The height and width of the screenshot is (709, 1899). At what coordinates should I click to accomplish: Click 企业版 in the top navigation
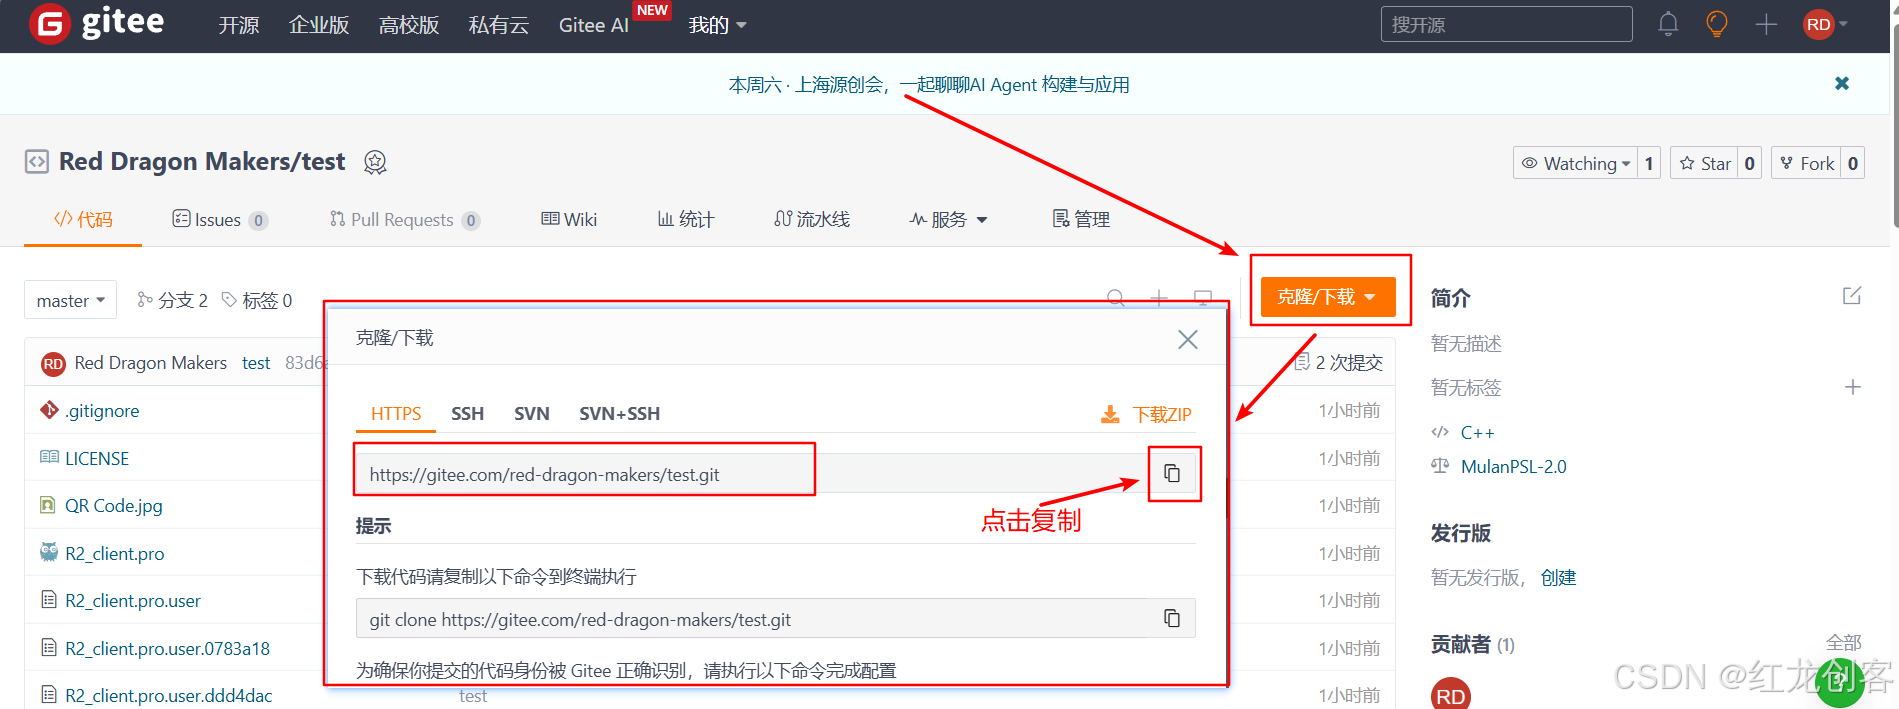pyautogui.click(x=319, y=25)
